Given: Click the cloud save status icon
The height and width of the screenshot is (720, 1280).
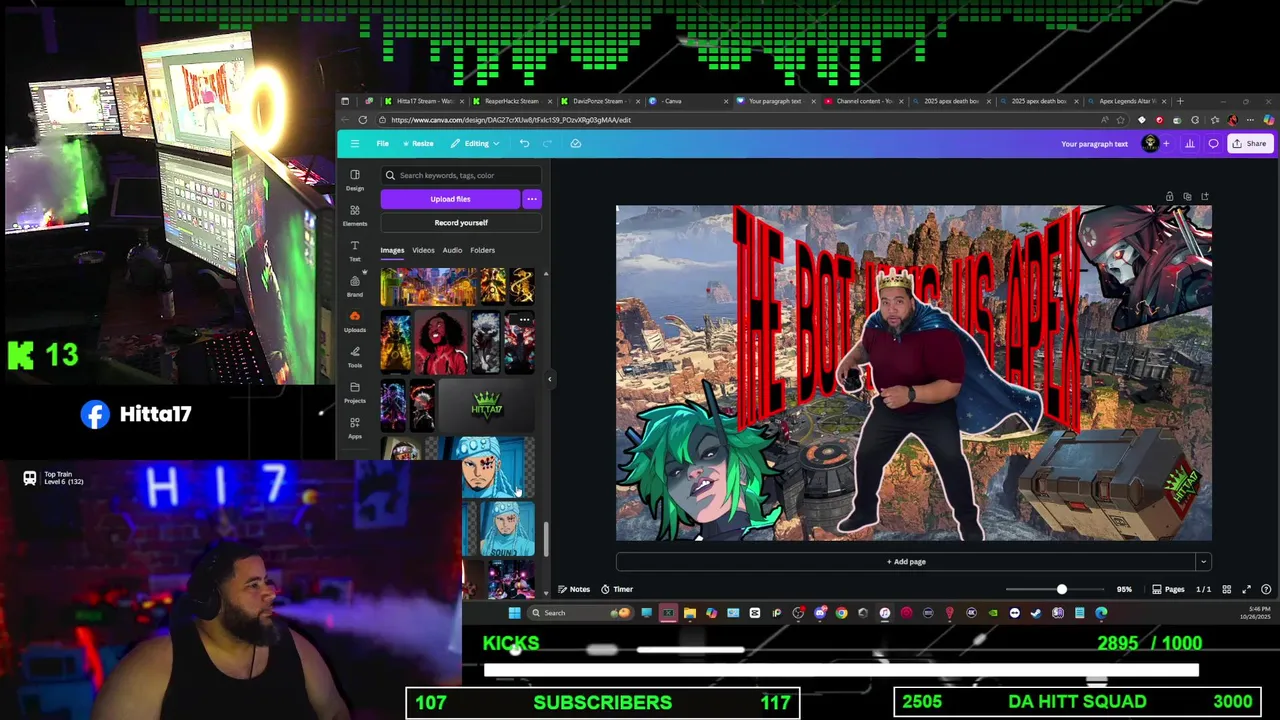Looking at the screenshot, I should 575,143.
